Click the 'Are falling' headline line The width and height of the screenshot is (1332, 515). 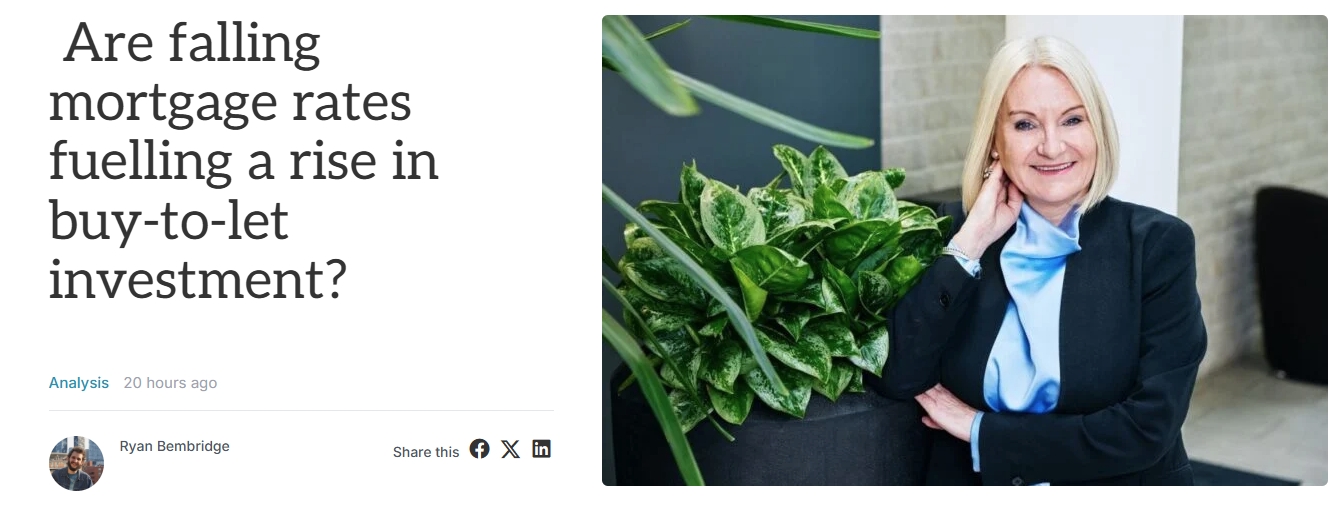point(192,44)
